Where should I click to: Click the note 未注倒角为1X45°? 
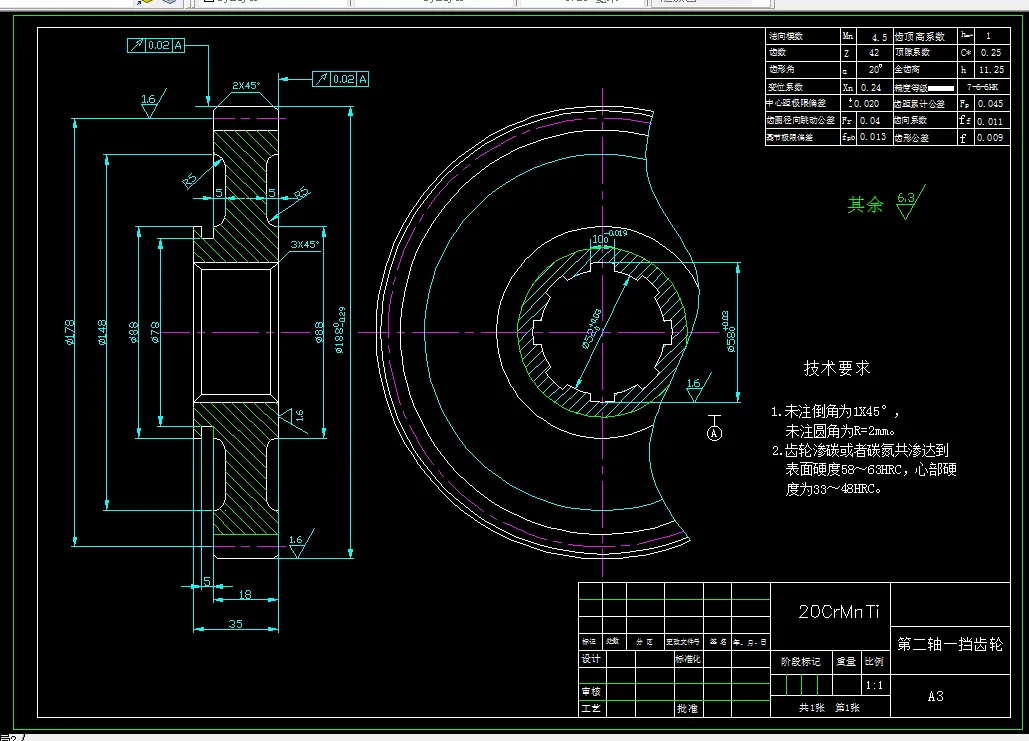point(835,412)
